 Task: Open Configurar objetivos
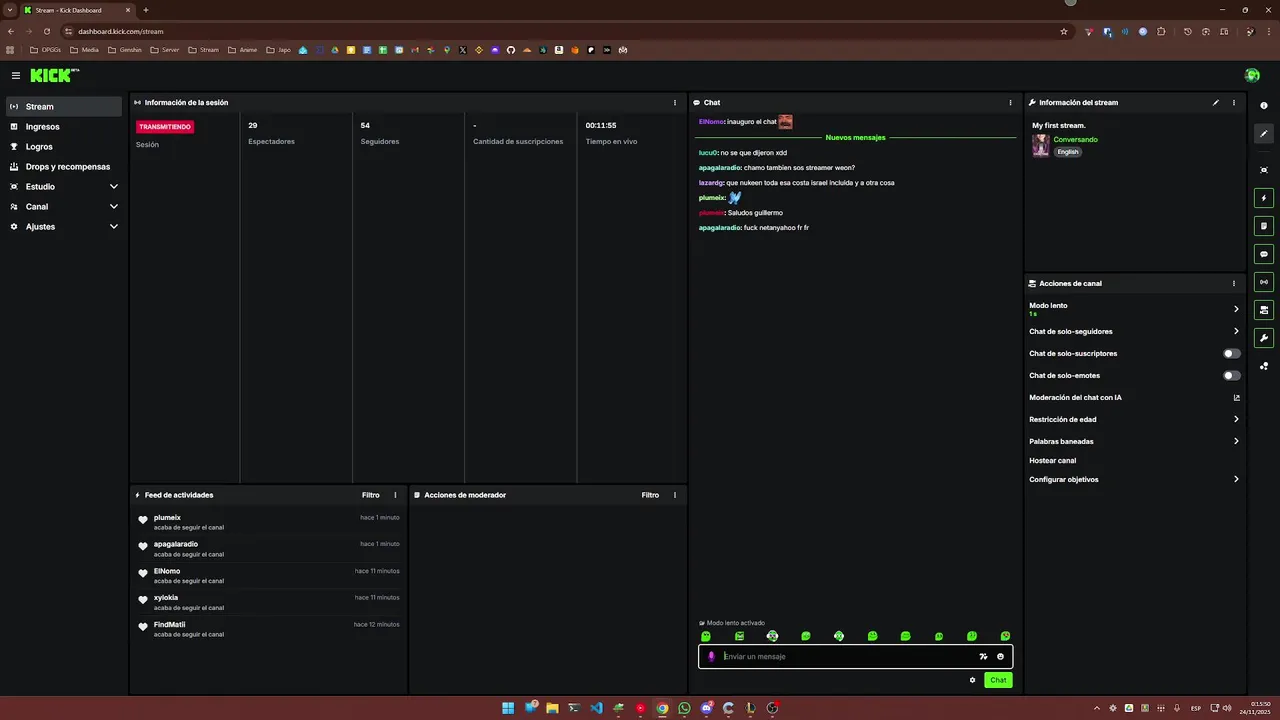[1134, 479]
